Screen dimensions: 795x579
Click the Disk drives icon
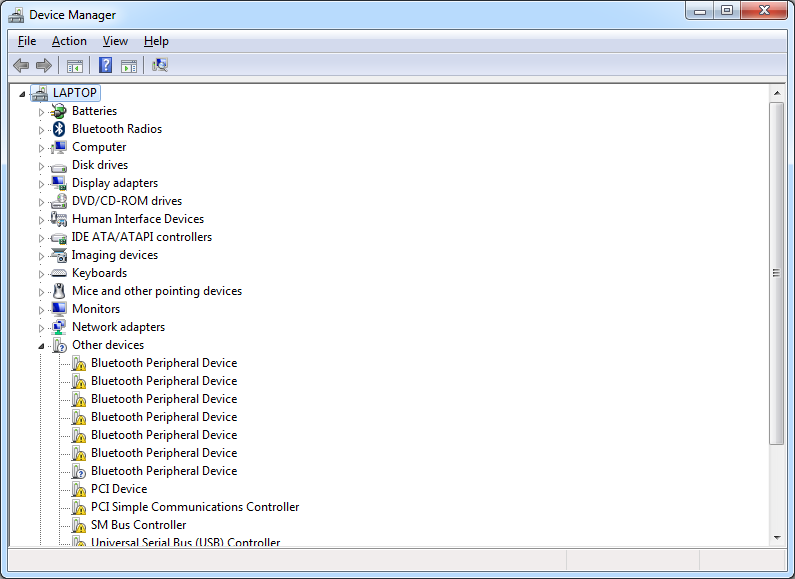pos(59,166)
